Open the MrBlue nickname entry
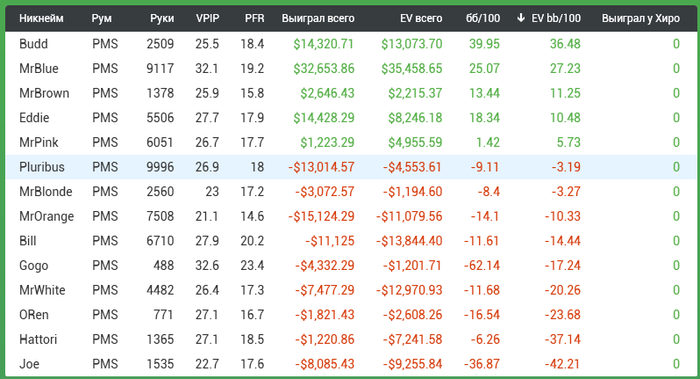 point(39,68)
